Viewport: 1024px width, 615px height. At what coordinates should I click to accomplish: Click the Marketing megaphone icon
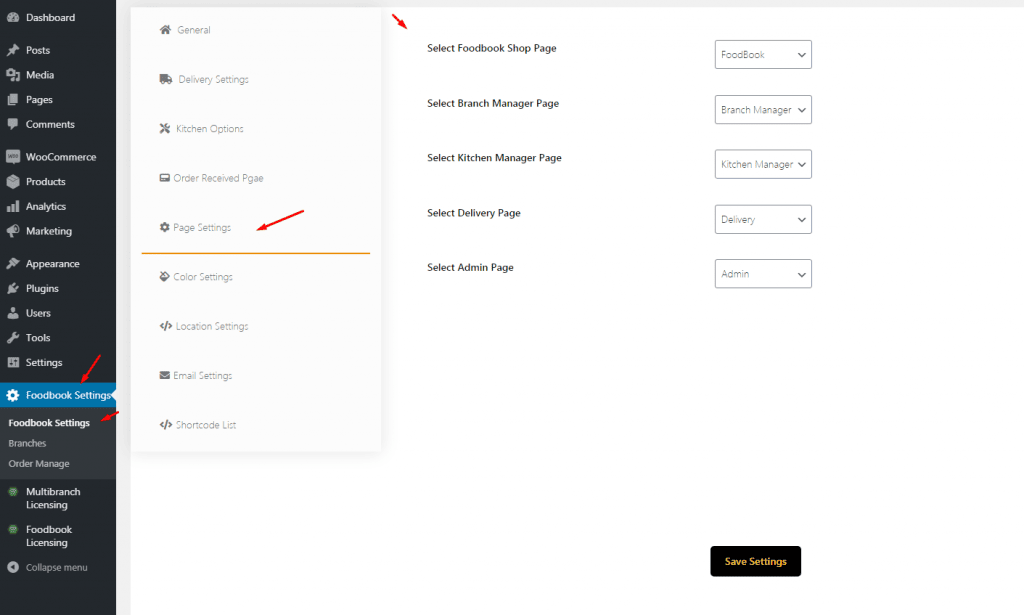click(13, 231)
